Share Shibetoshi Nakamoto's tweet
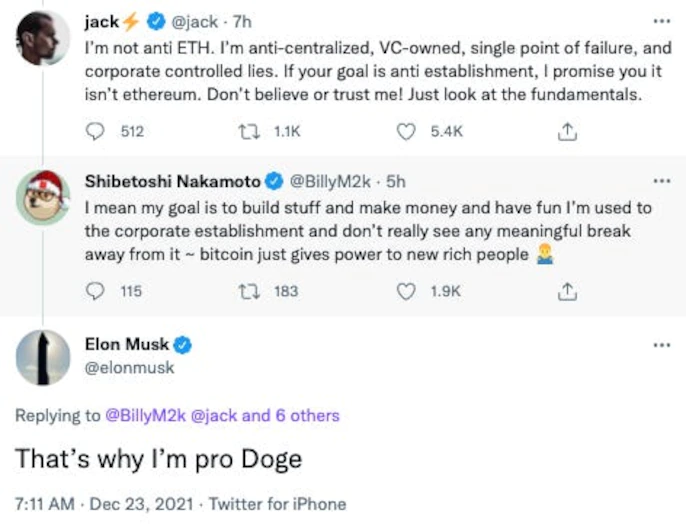686x526 pixels. point(567,291)
